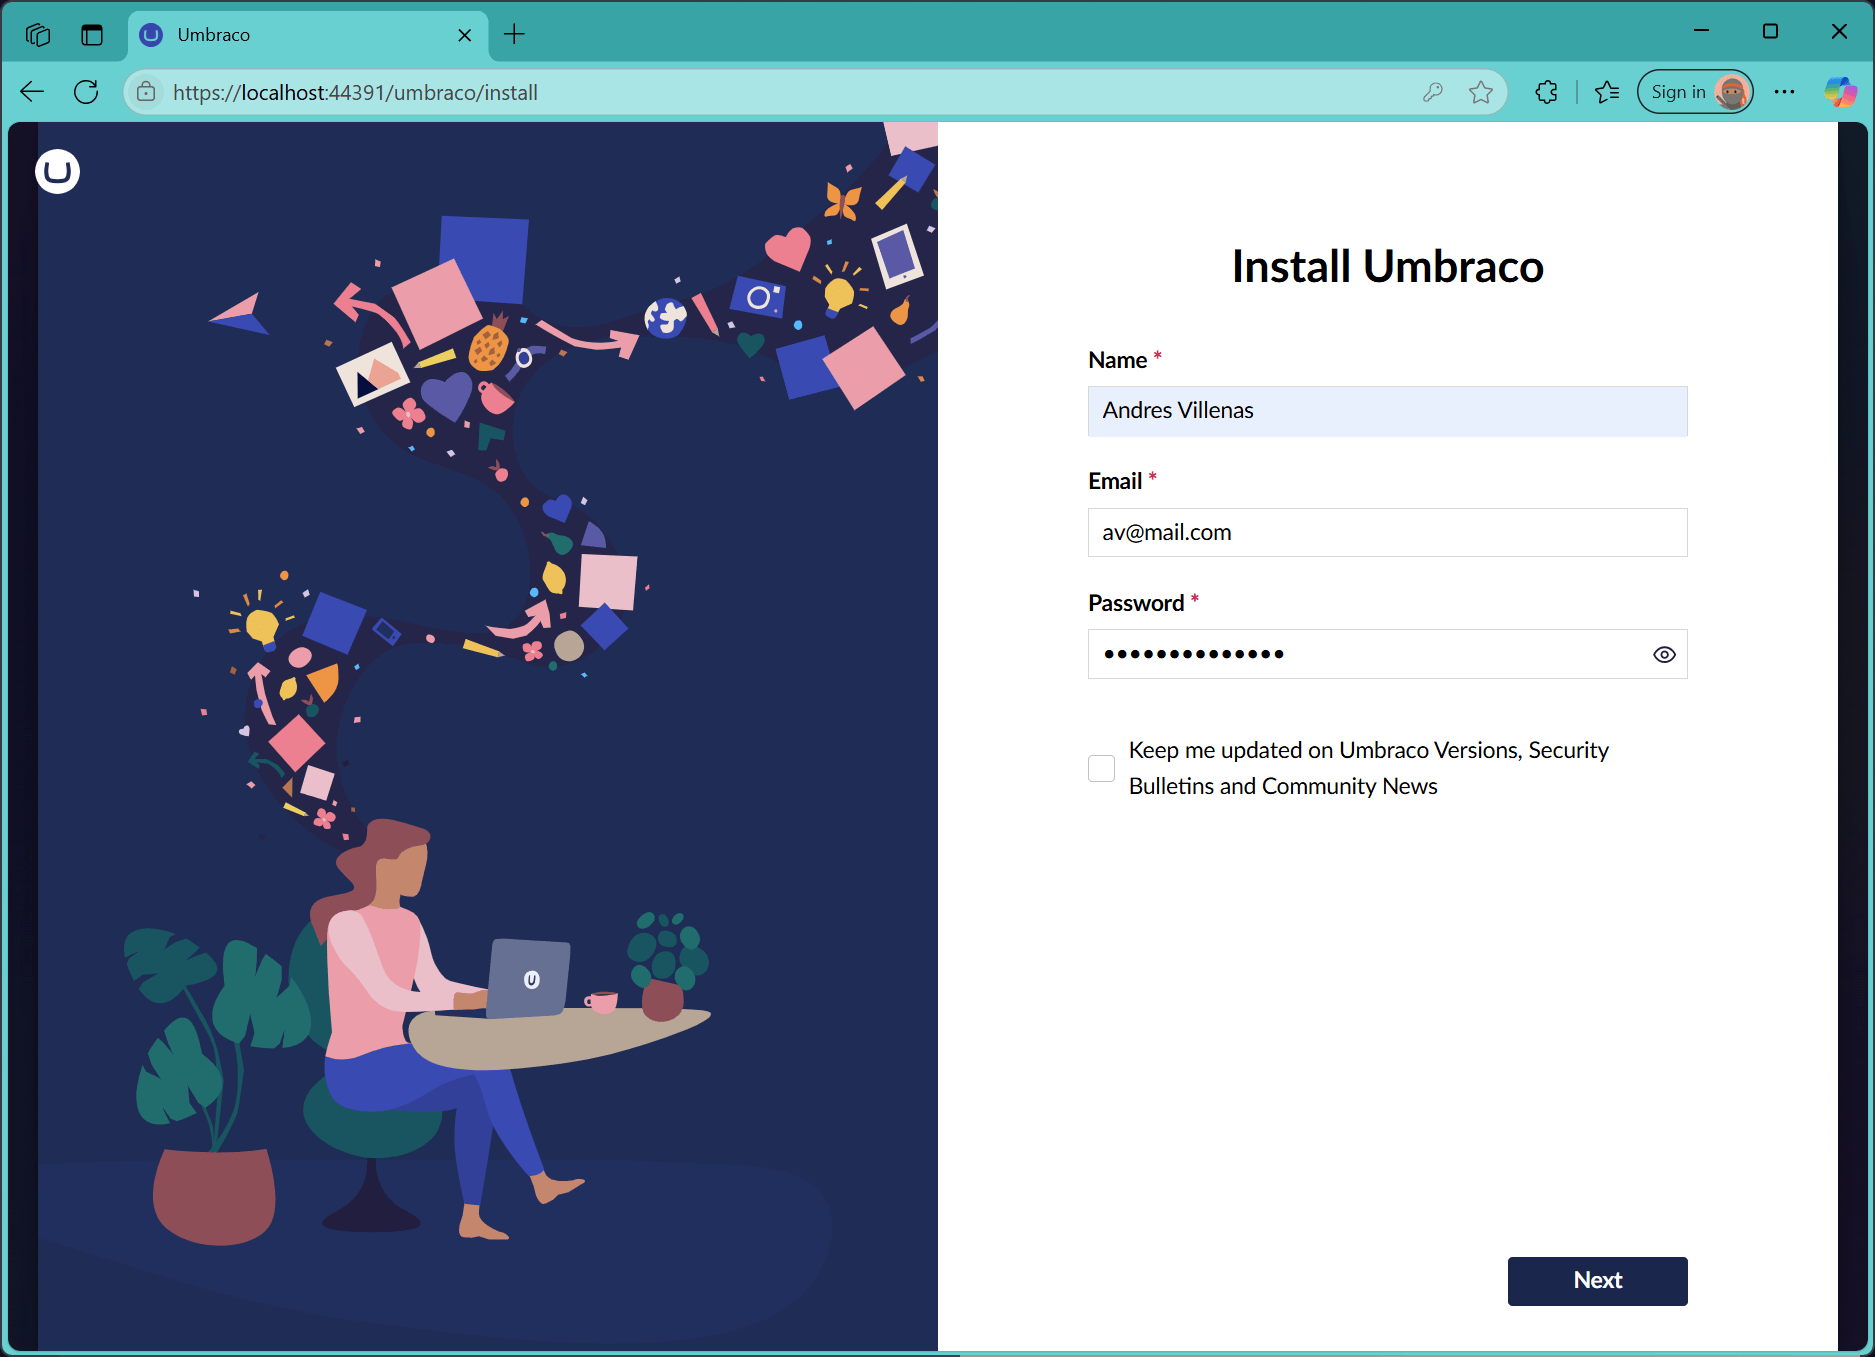Reload the install page
1875x1357 pixels.
pos(87,92)
